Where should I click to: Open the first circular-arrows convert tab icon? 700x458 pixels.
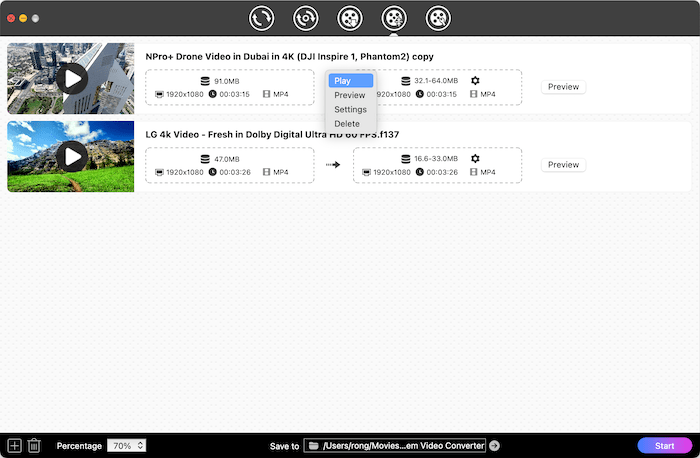[x=262, y=17]
